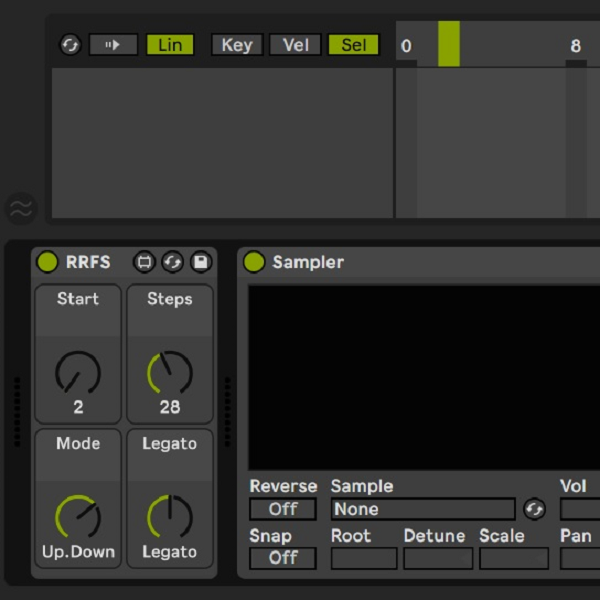Toggle the Snap Off button

coord(283,558)
